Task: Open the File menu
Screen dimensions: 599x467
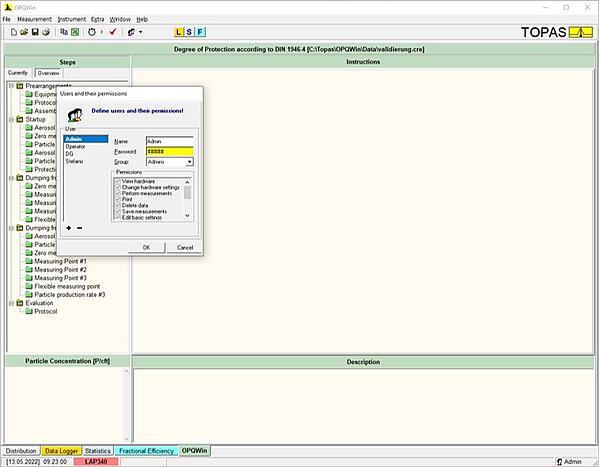Action: point(6,19)
